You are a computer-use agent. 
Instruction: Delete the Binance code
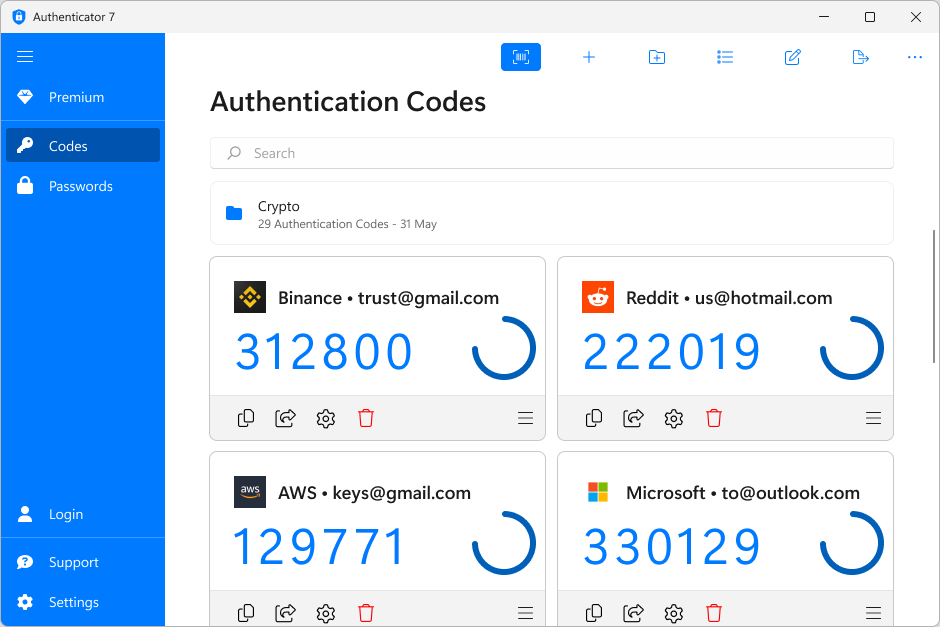point(366,418)
